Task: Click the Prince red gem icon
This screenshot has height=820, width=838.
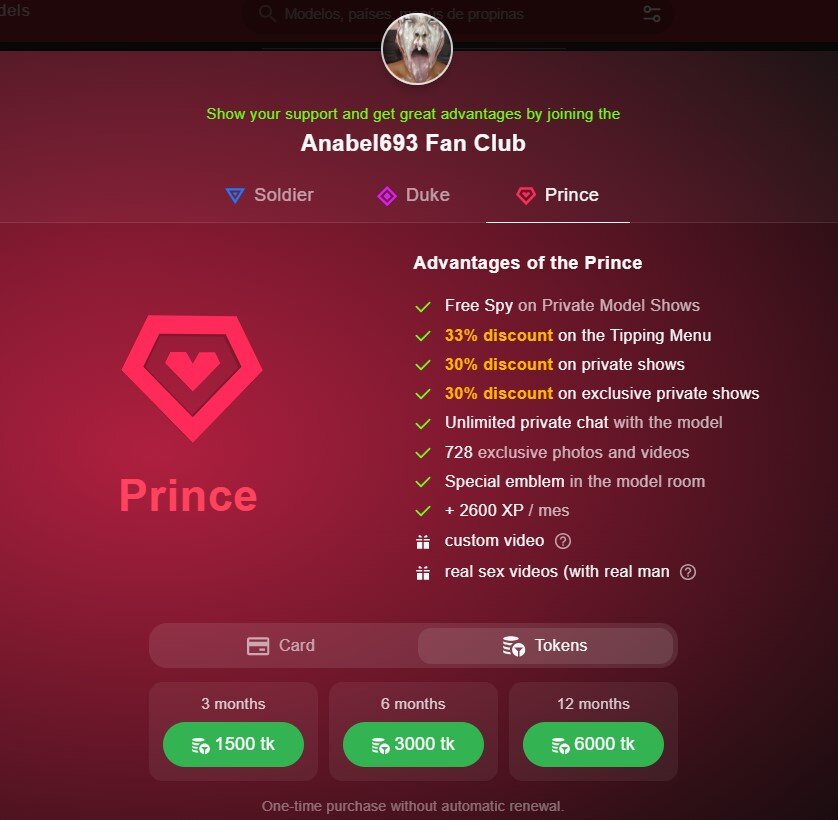Action: [526, 195]
